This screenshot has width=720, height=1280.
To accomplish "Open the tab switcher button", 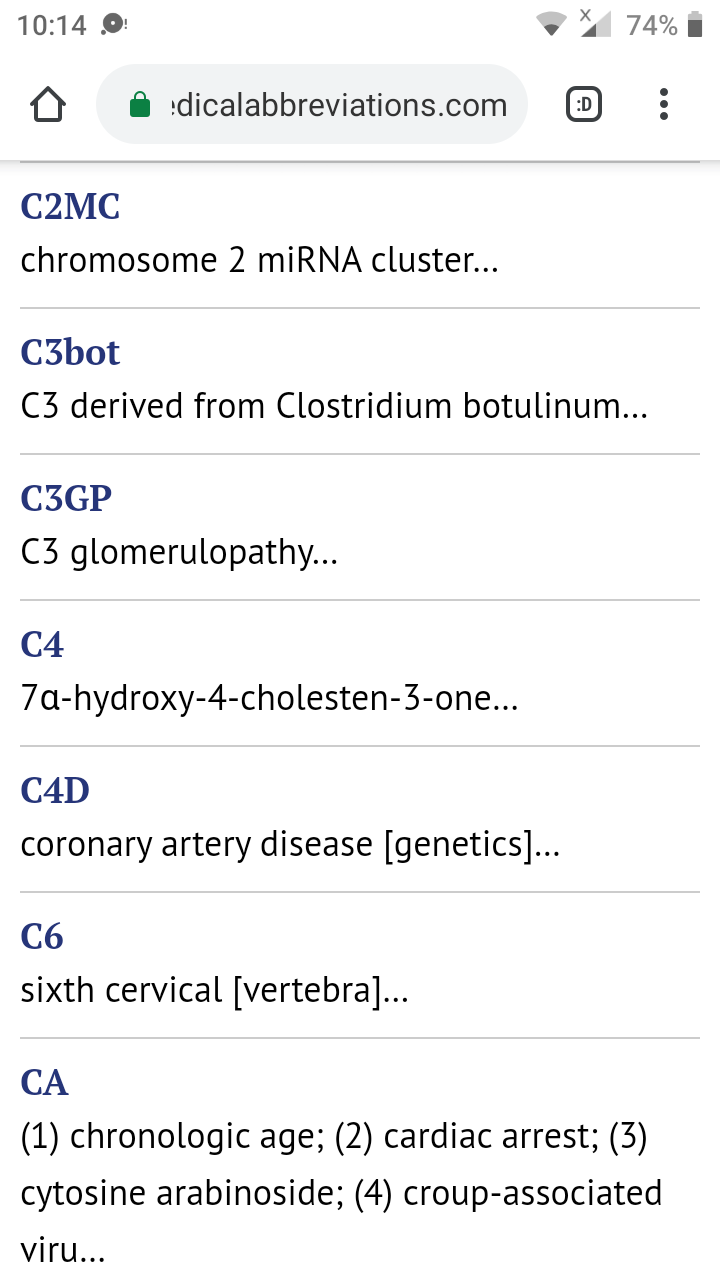I will [x=584, y=105].
